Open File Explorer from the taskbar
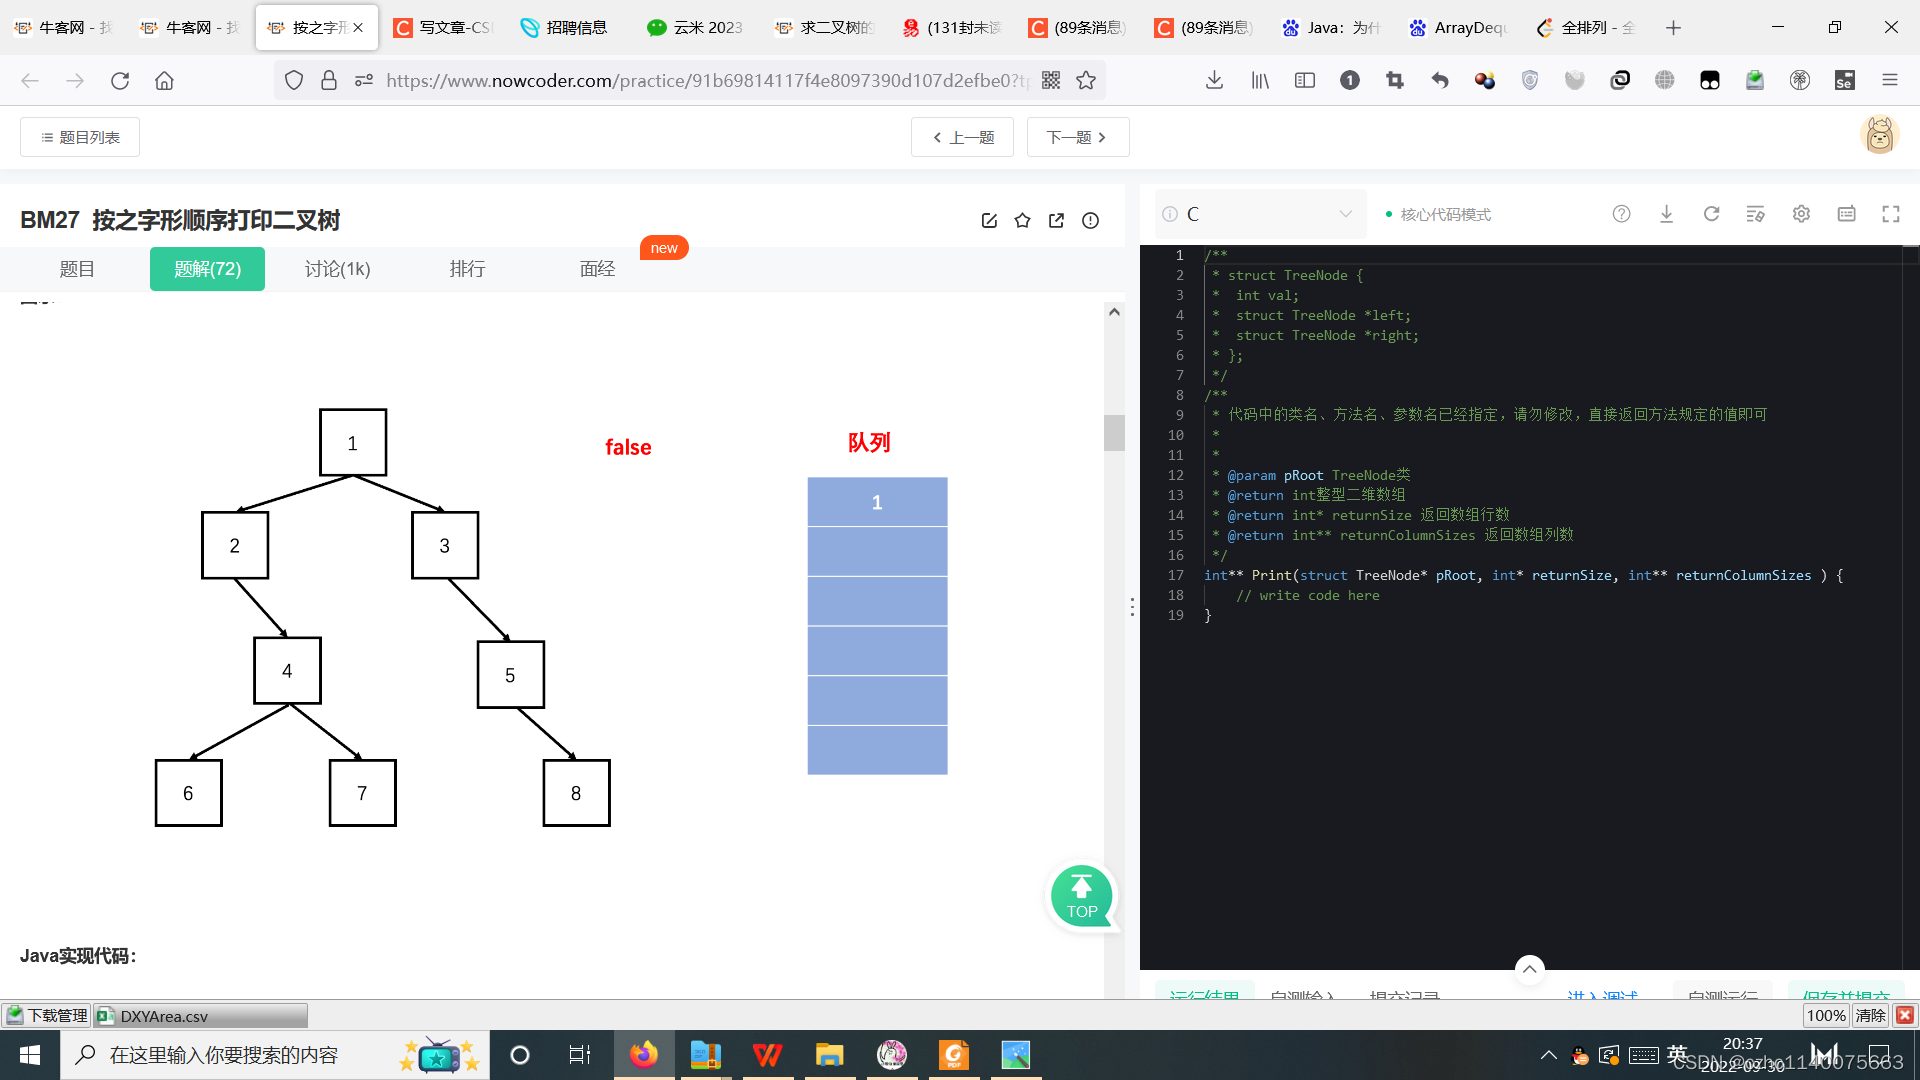 point(829,1055)
